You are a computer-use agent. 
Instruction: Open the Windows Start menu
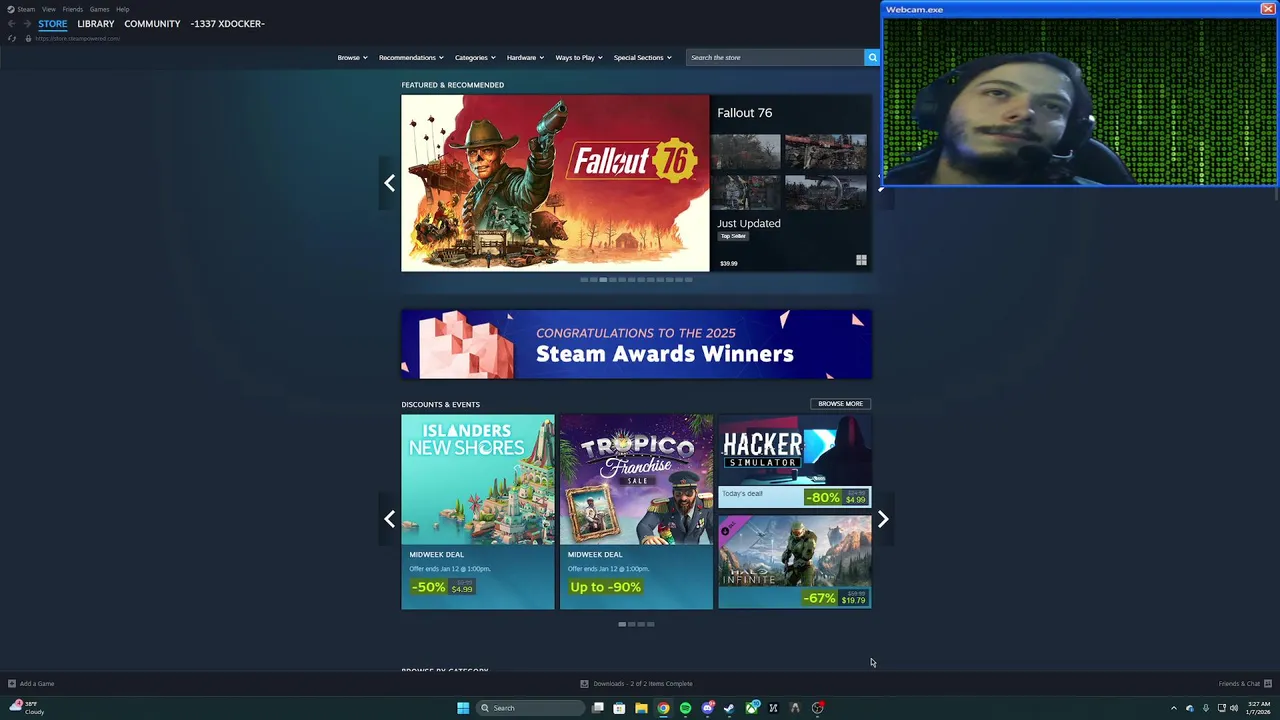[x=463, y=708]
